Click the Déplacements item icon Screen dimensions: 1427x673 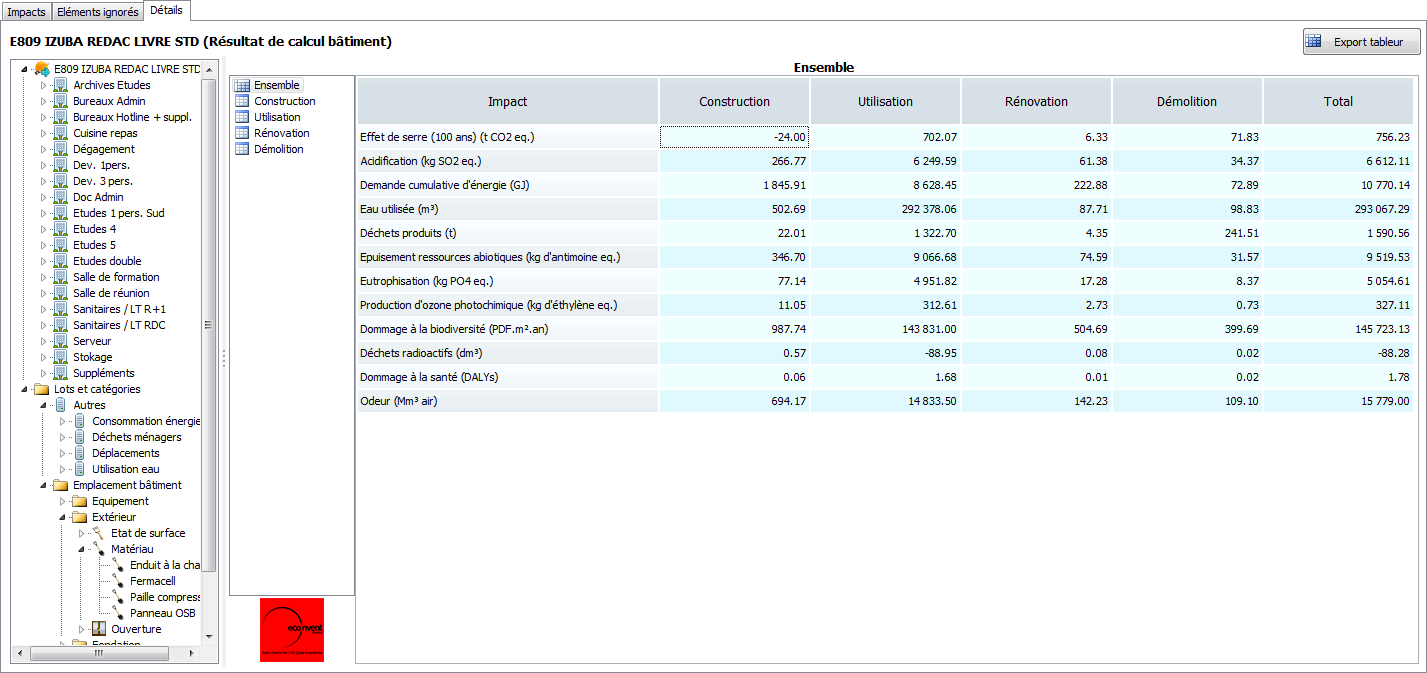pos(80,453)
